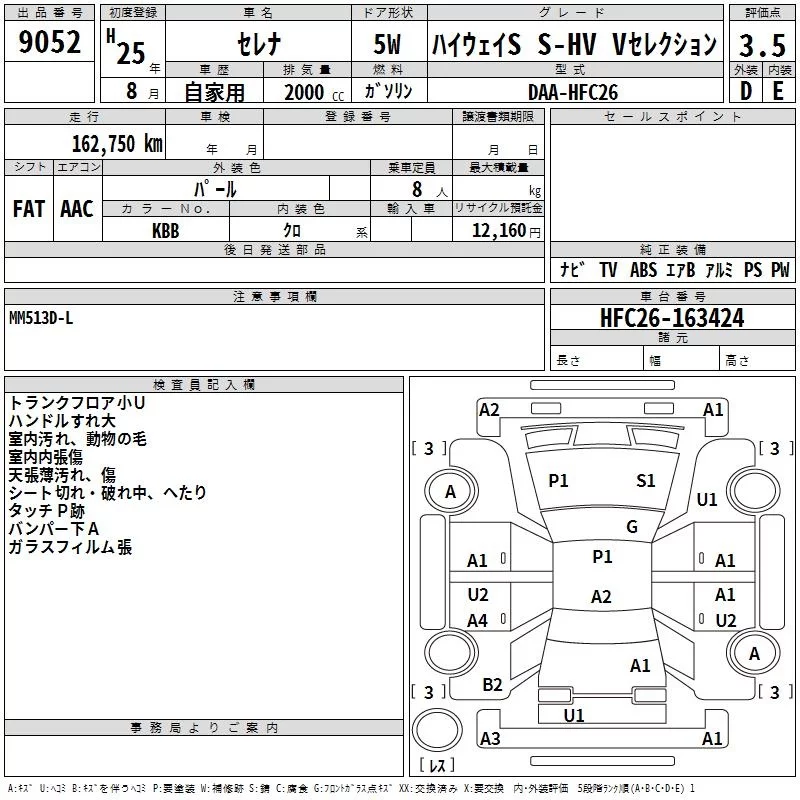The width and height of the screenshot is (800, 800).
Task: Click the 車台番号 header
Action: point(672,296)
